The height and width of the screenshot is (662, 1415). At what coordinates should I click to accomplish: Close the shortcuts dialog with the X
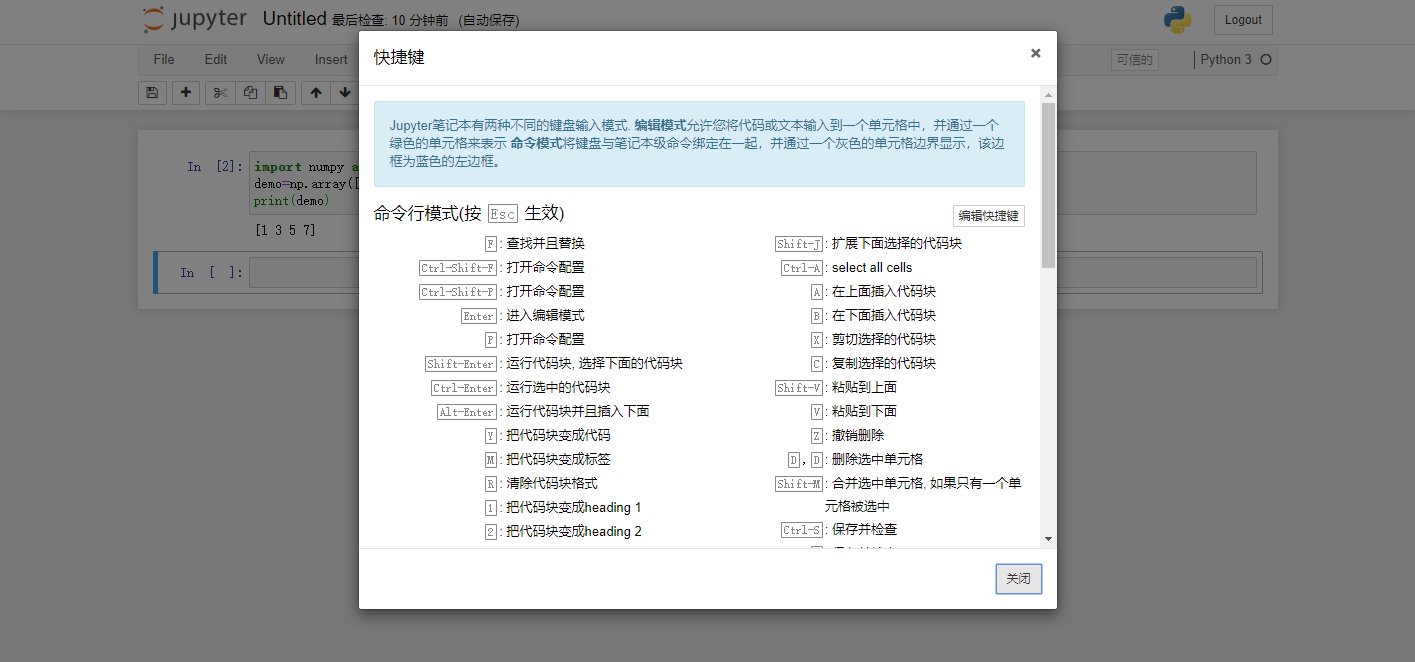click(x=1036, y=53)
